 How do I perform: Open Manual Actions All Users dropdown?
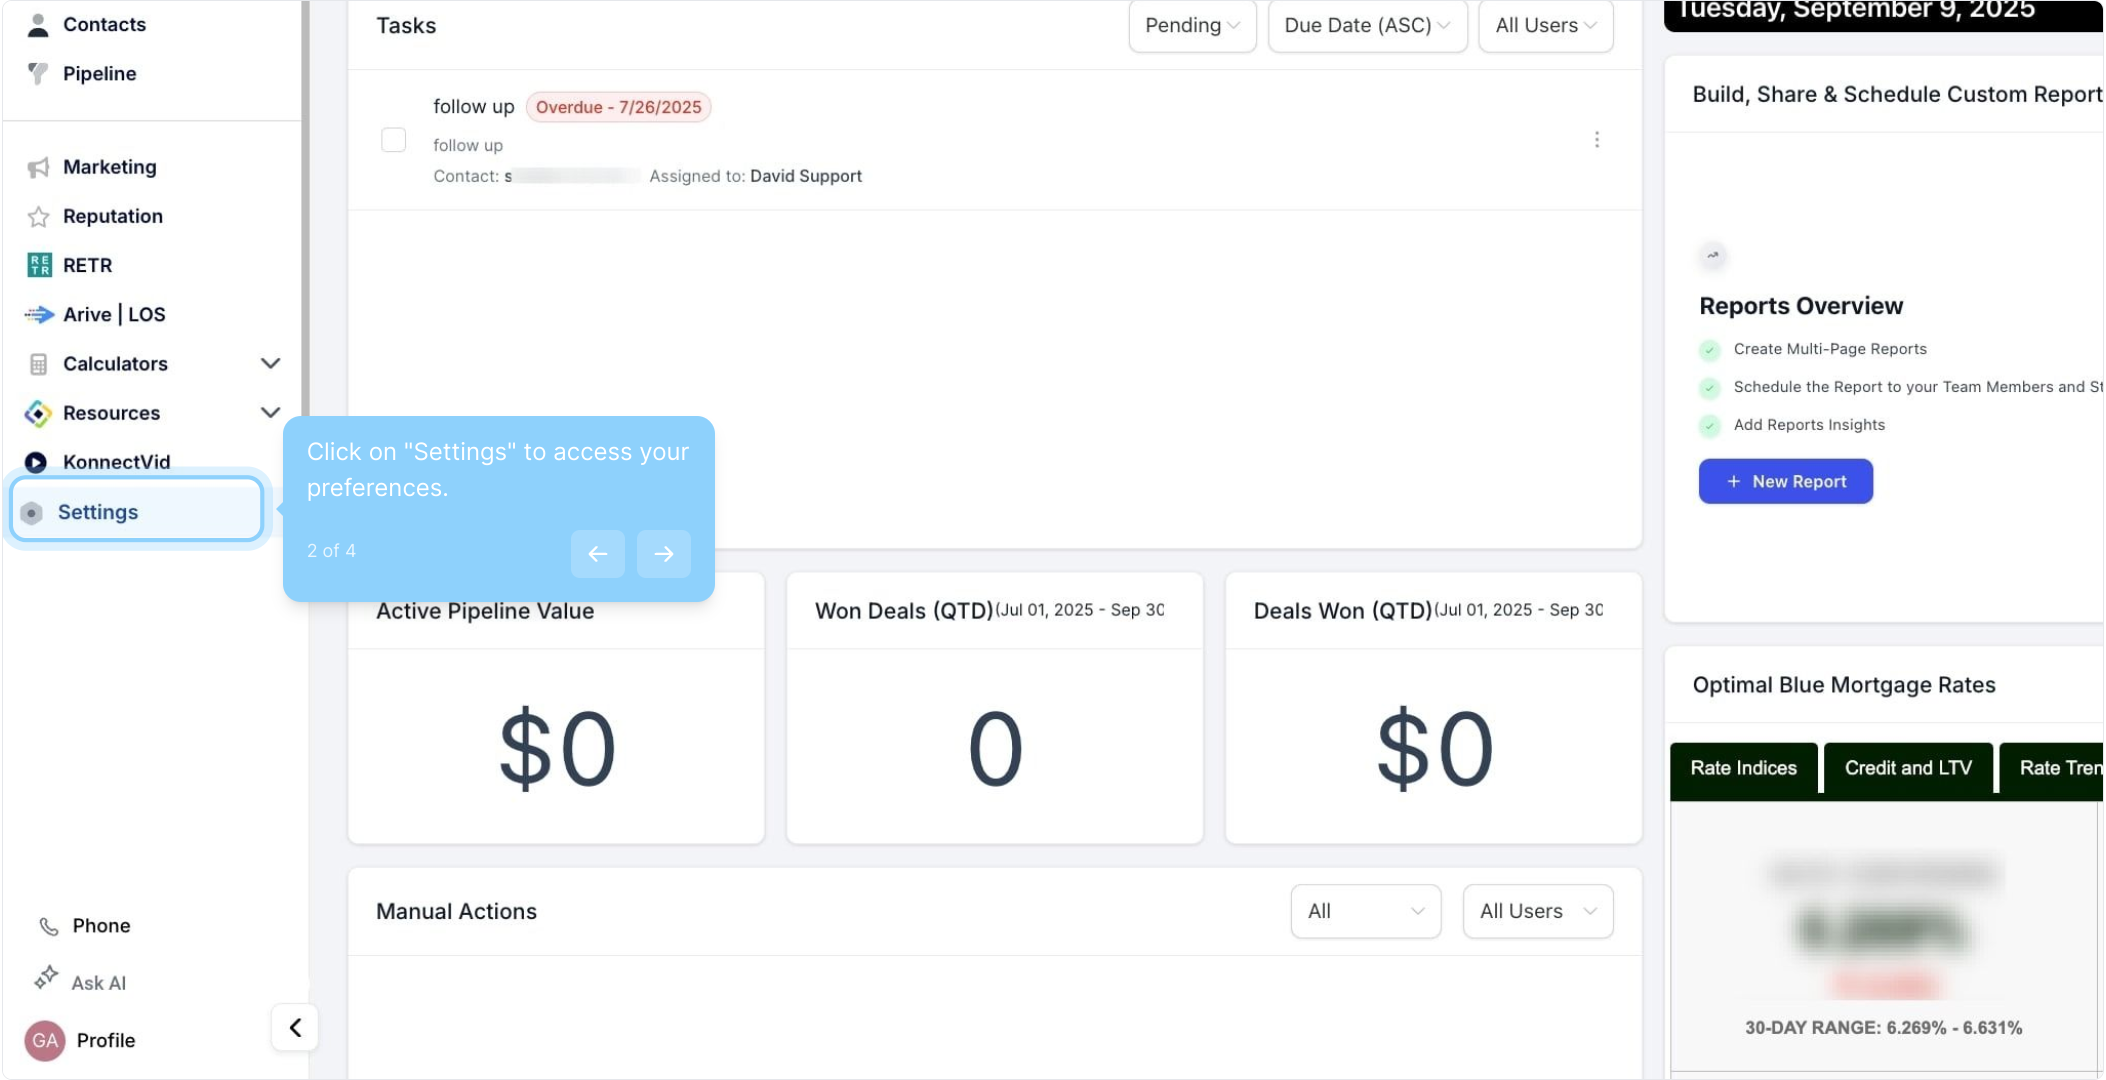(1537, 911)
